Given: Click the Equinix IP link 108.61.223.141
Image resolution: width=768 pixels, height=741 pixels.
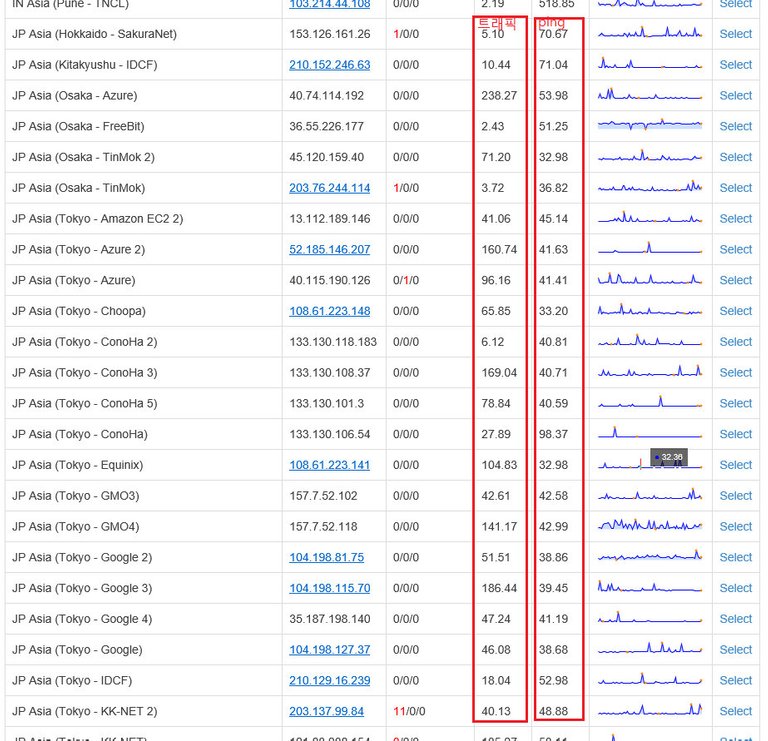Looking at the screenshot, I should [329, 465].
